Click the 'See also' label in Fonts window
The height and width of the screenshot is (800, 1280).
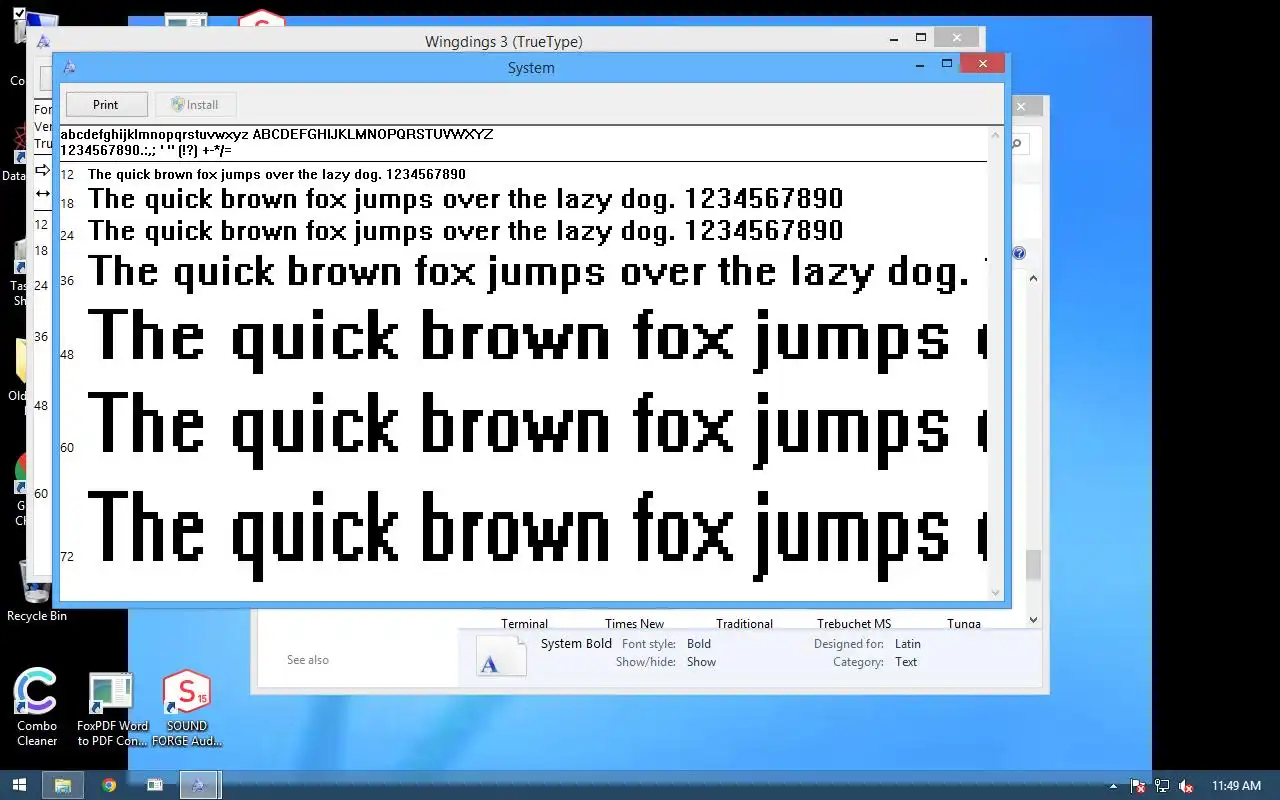pyautogui.click(x=308, y=660)
